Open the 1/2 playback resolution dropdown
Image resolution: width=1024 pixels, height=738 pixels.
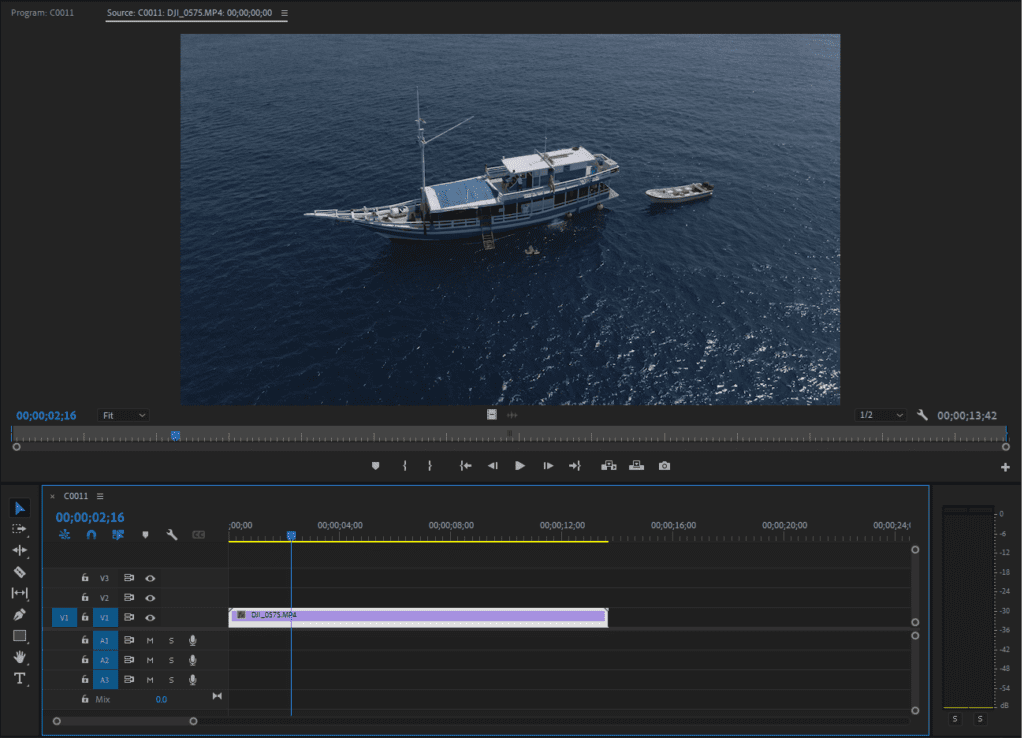(880, 415)
